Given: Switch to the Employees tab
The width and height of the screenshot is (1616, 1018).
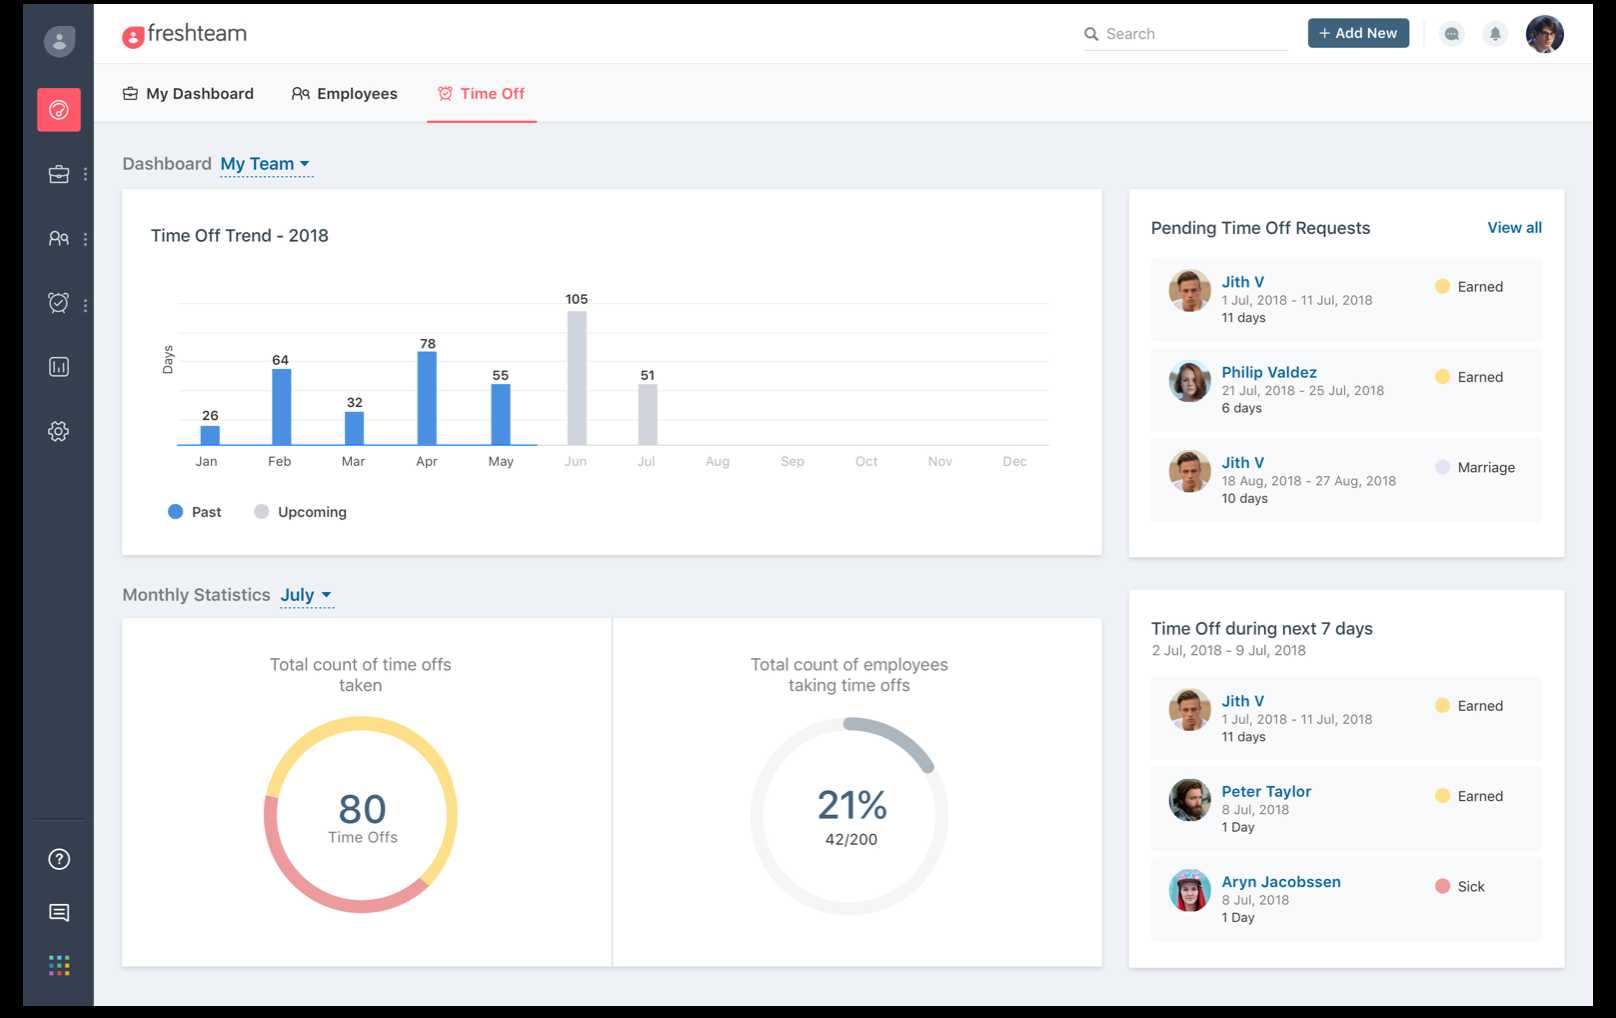Looking at the screenshot, I should [x=344, y=93].
